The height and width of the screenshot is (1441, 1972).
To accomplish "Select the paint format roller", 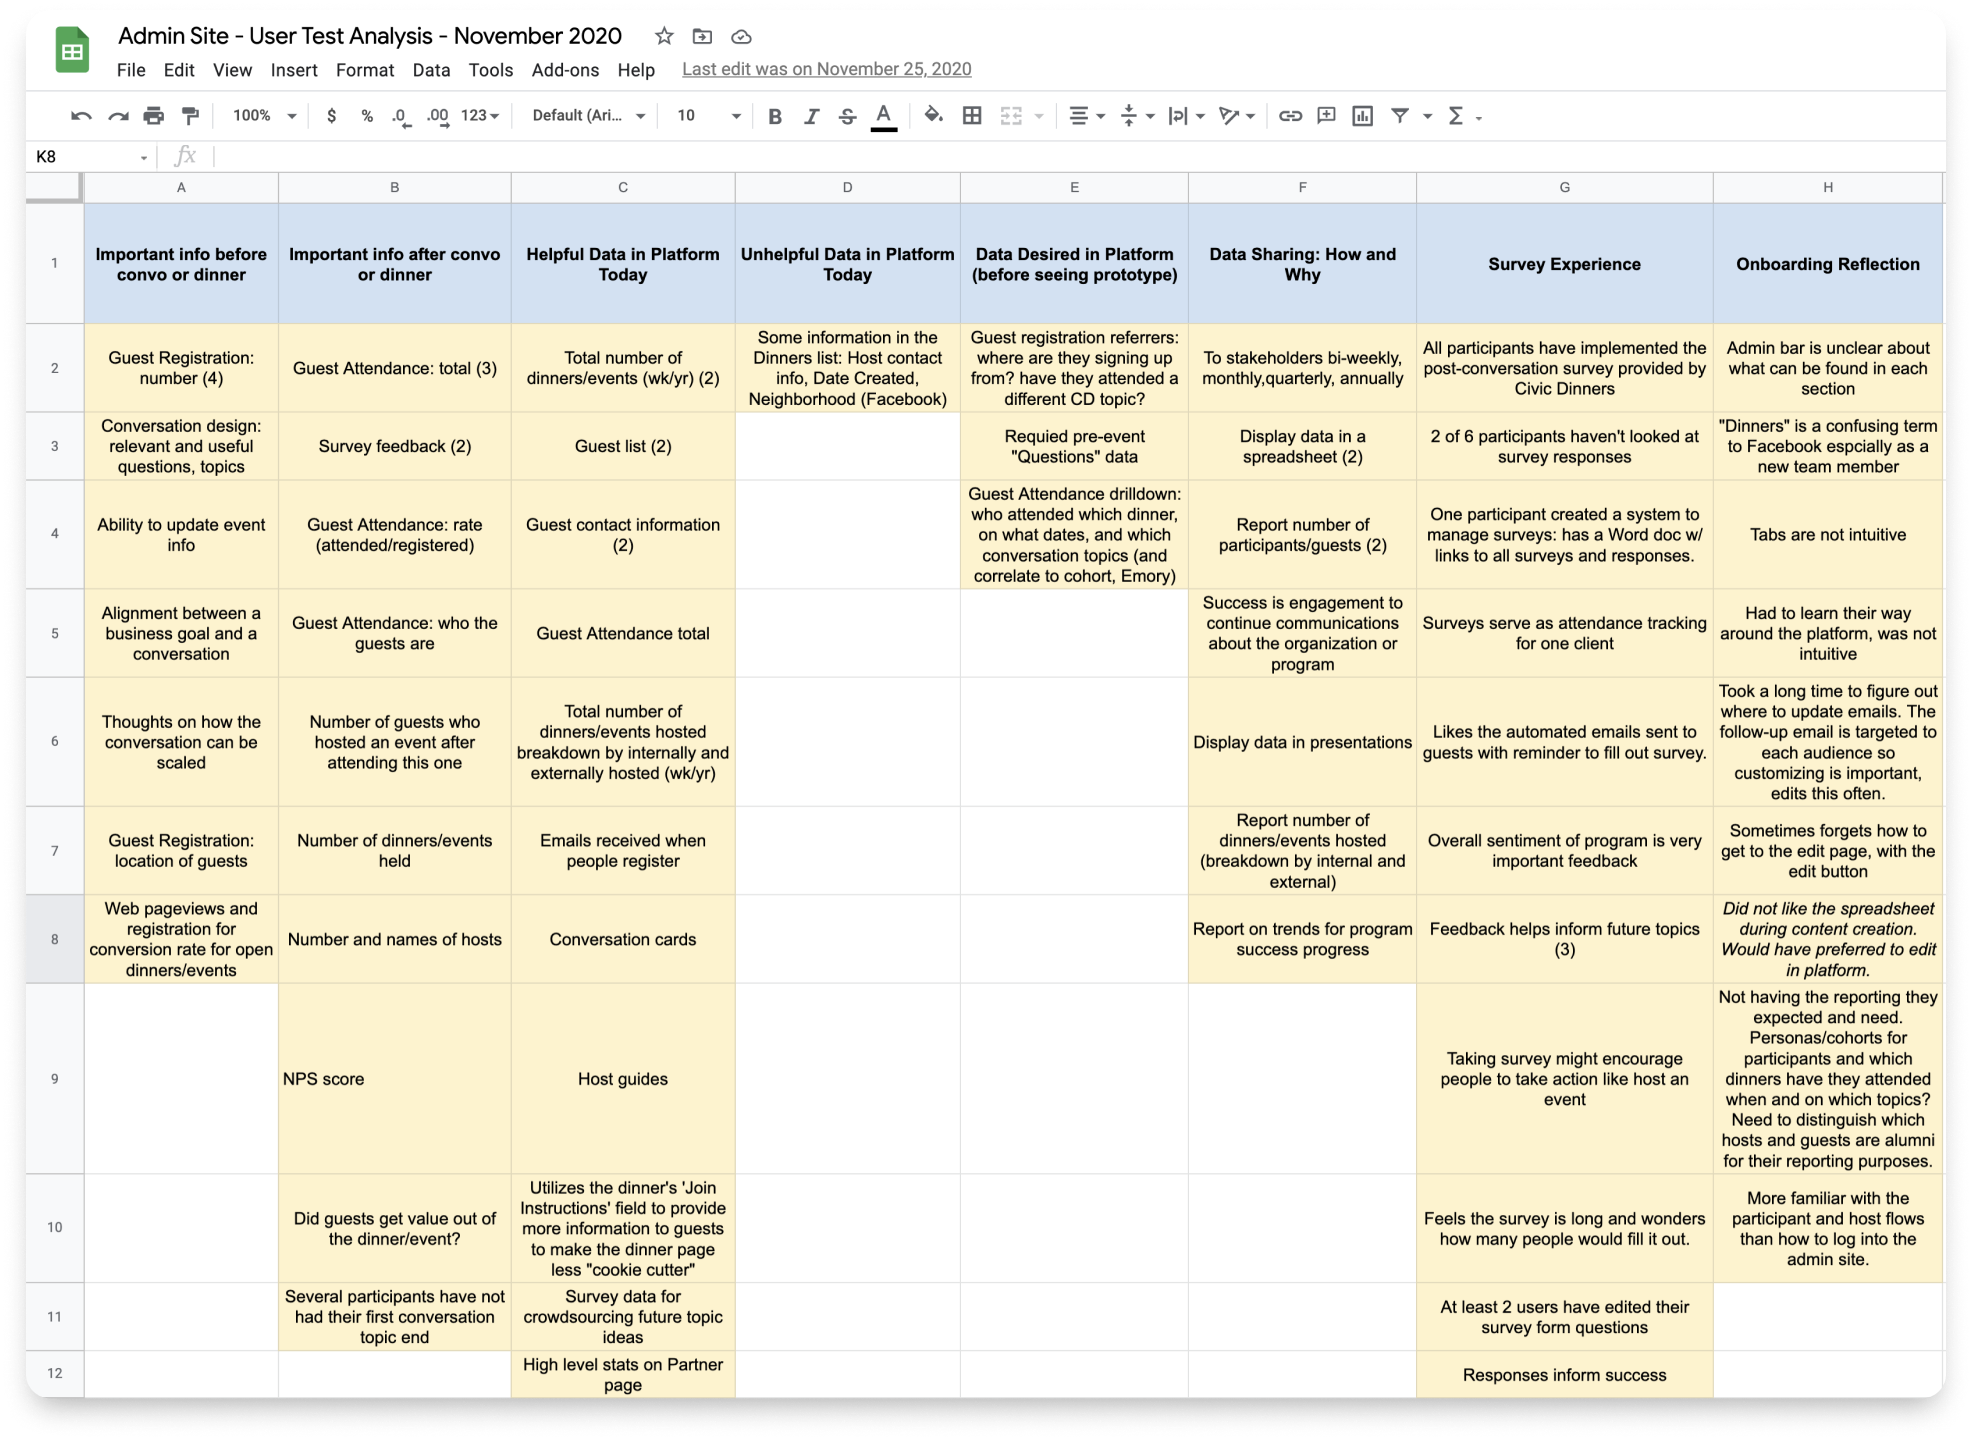I will (x=190, y=116).
